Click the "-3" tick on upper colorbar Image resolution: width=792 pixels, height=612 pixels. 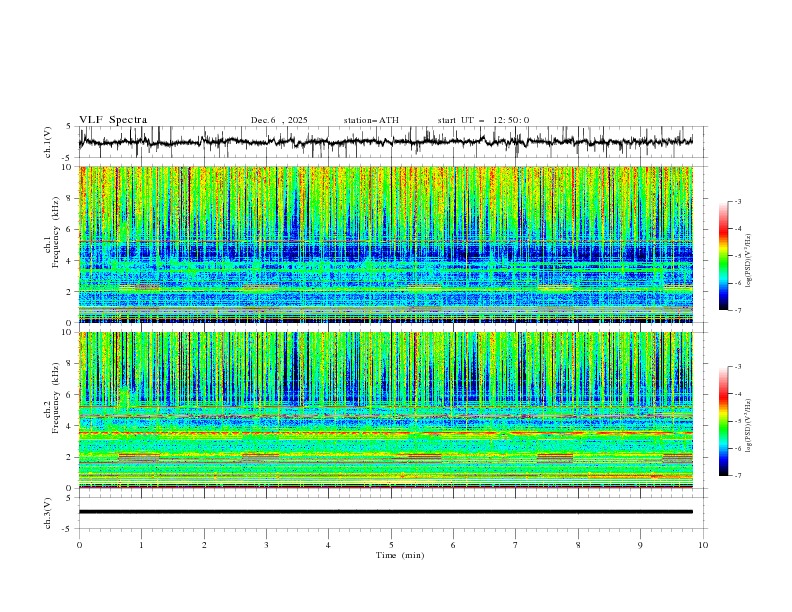(x=738, y=201)
